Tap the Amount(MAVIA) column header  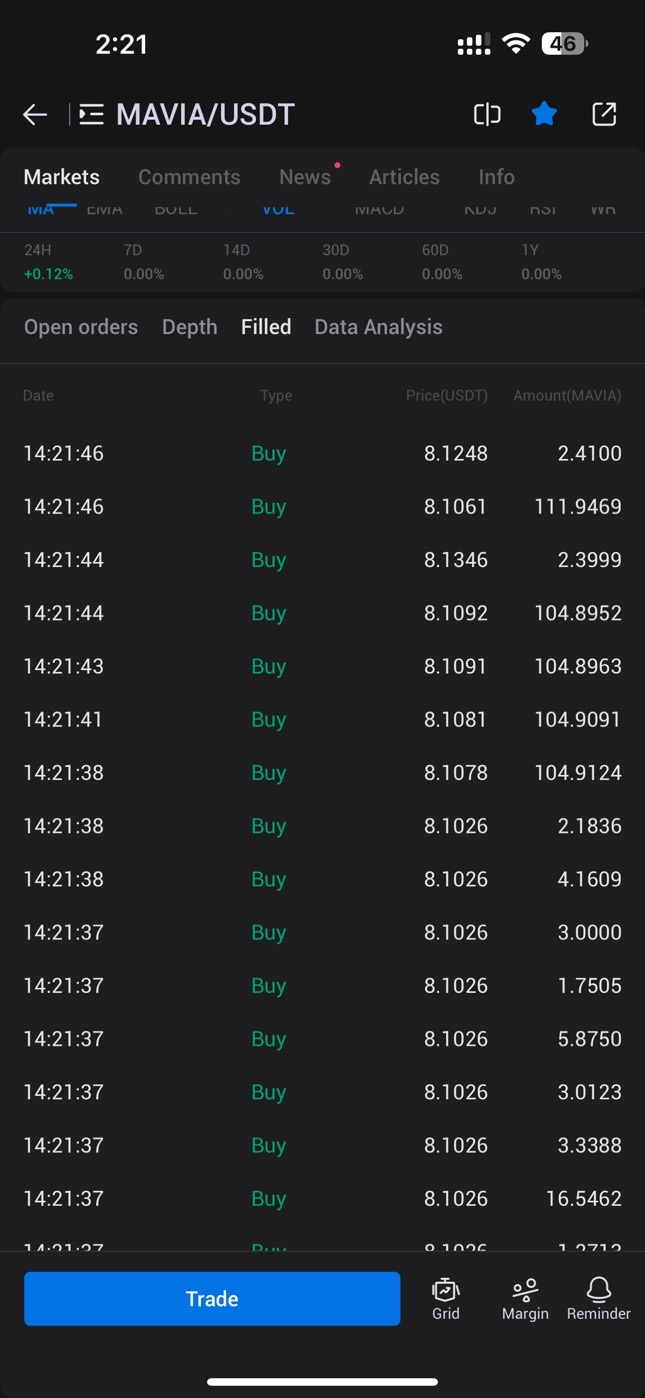(x=567, y=396)
